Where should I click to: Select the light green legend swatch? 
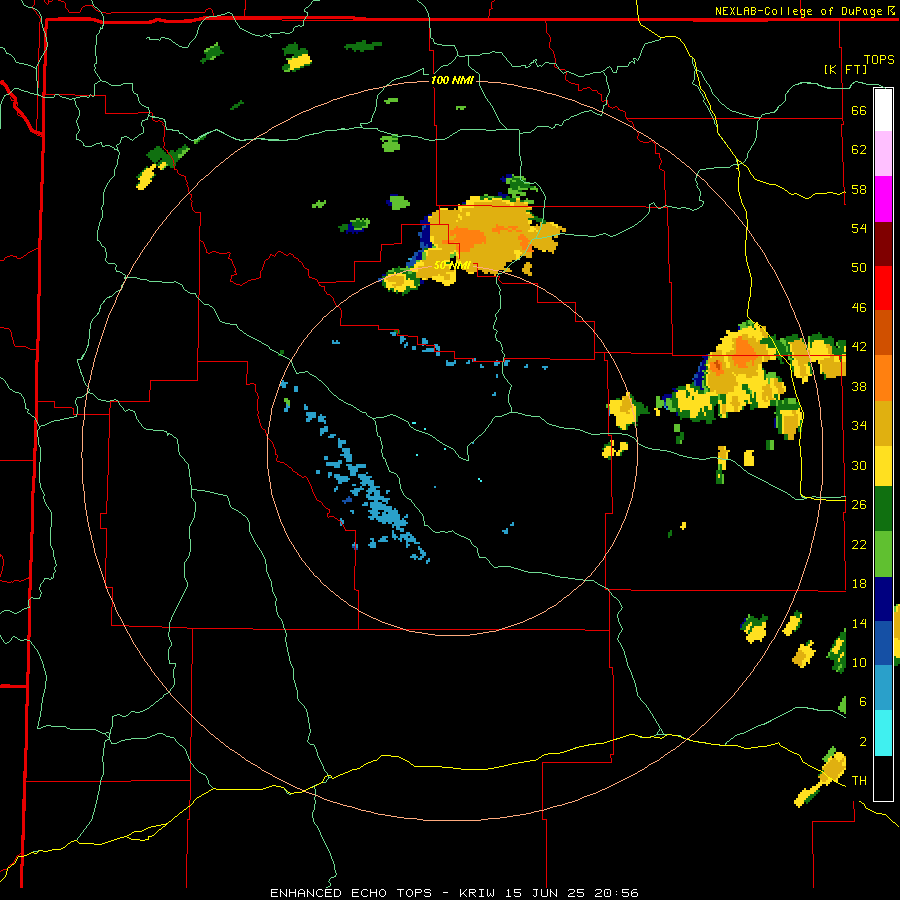[x=883, y=554]
